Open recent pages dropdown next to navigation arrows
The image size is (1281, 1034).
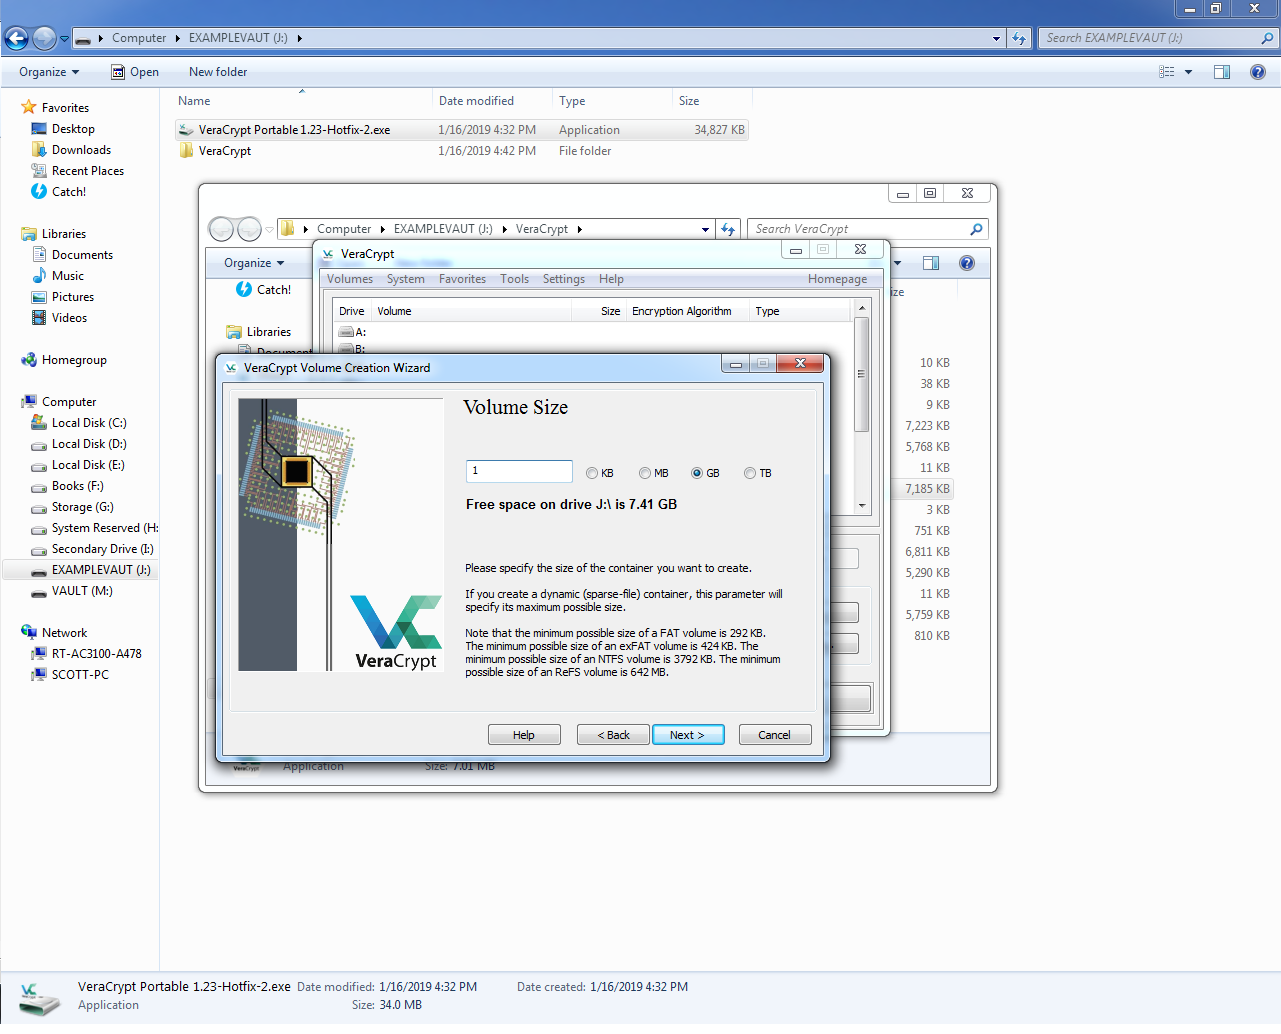(65, 39)
